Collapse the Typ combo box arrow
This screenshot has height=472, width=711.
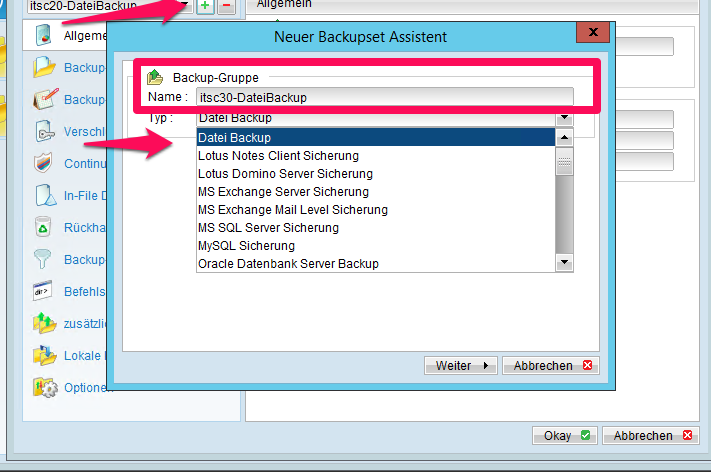[564, 118]
